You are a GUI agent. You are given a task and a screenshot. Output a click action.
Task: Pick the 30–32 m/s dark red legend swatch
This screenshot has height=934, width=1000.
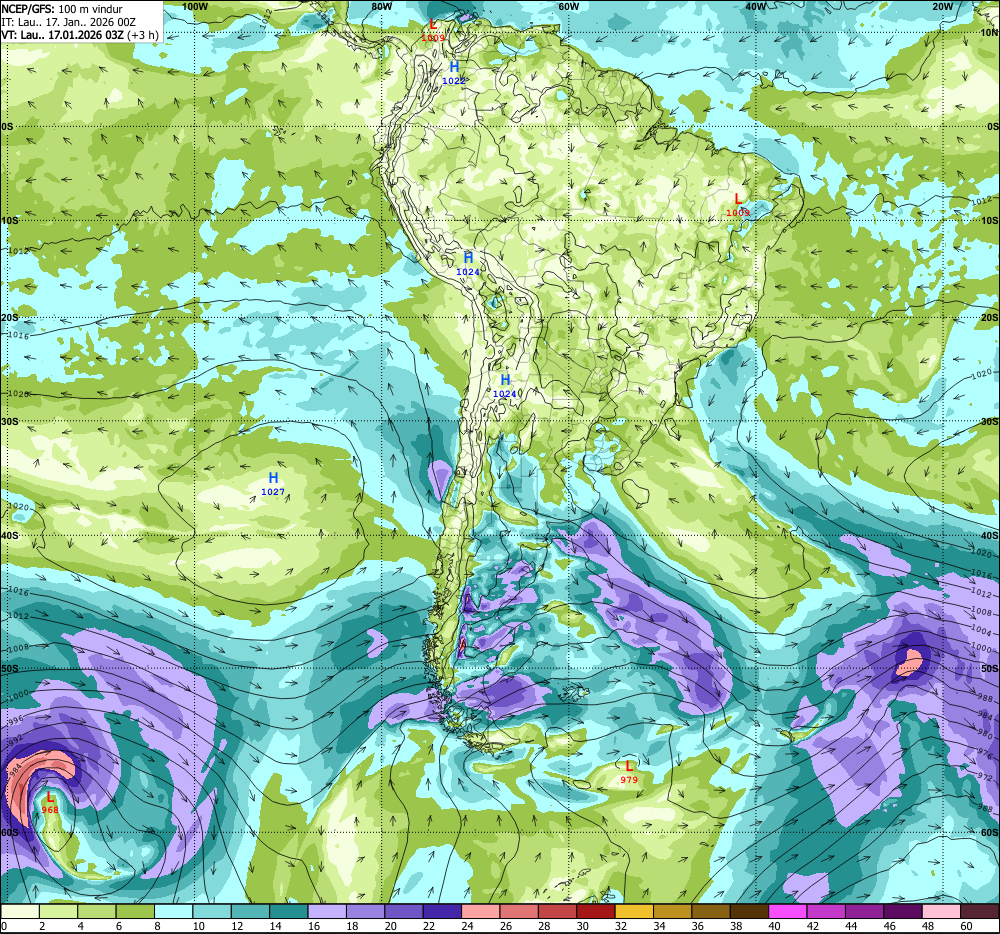[x=596, y=912]
